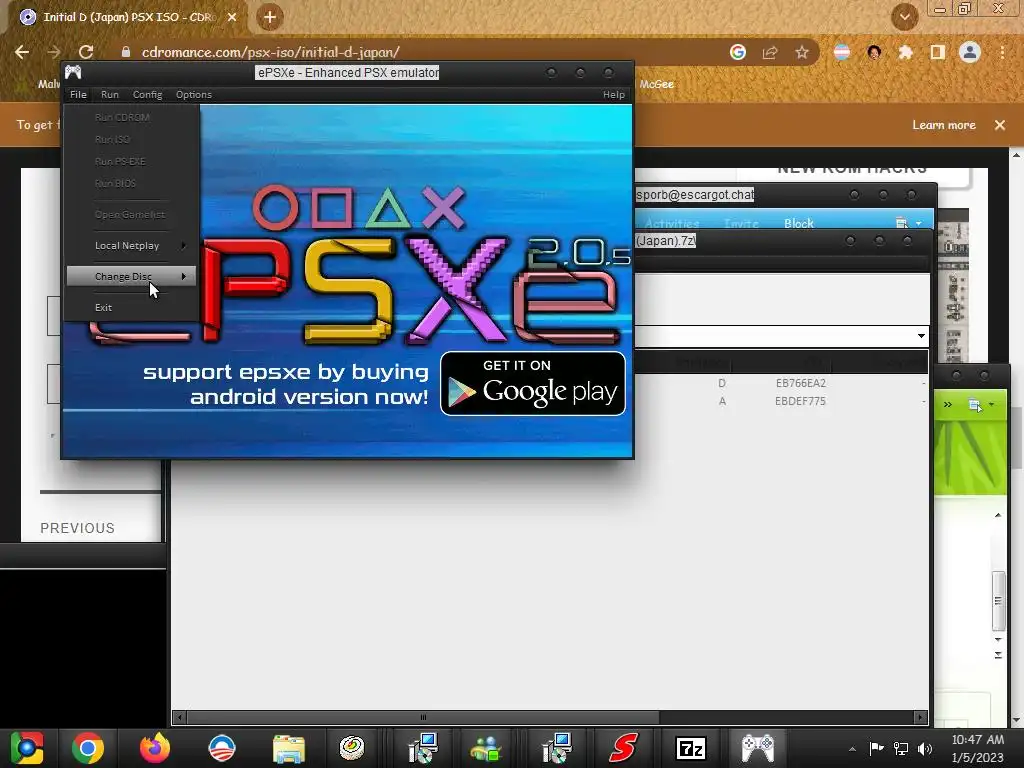Open ePSXe gamepad icon on taskbar
The image size is (1024, 768).
758,748
